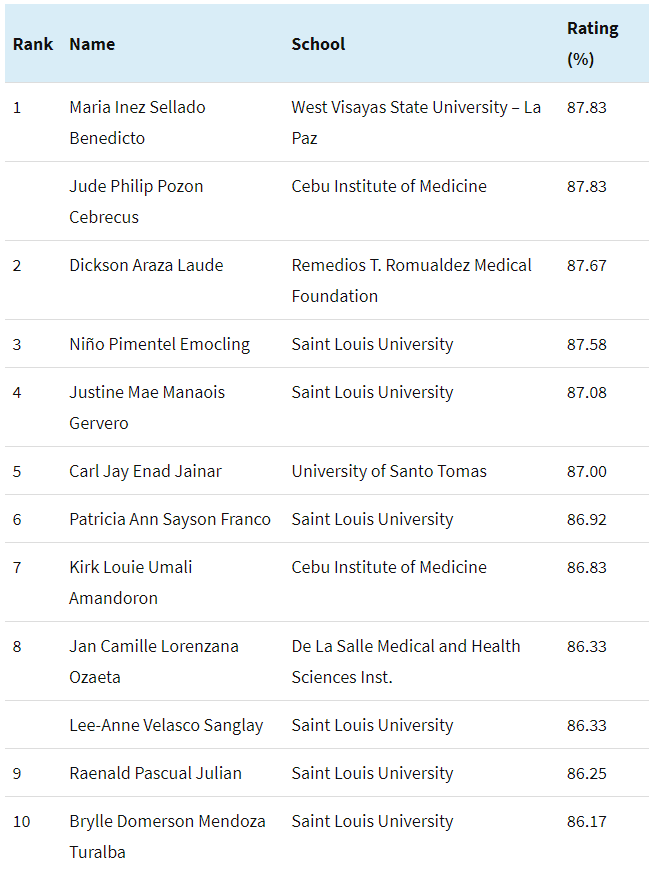Screen dimensions: 657x869
Task: Click Kirk Louie Umali Amandoron name
Action: (130, 582)
